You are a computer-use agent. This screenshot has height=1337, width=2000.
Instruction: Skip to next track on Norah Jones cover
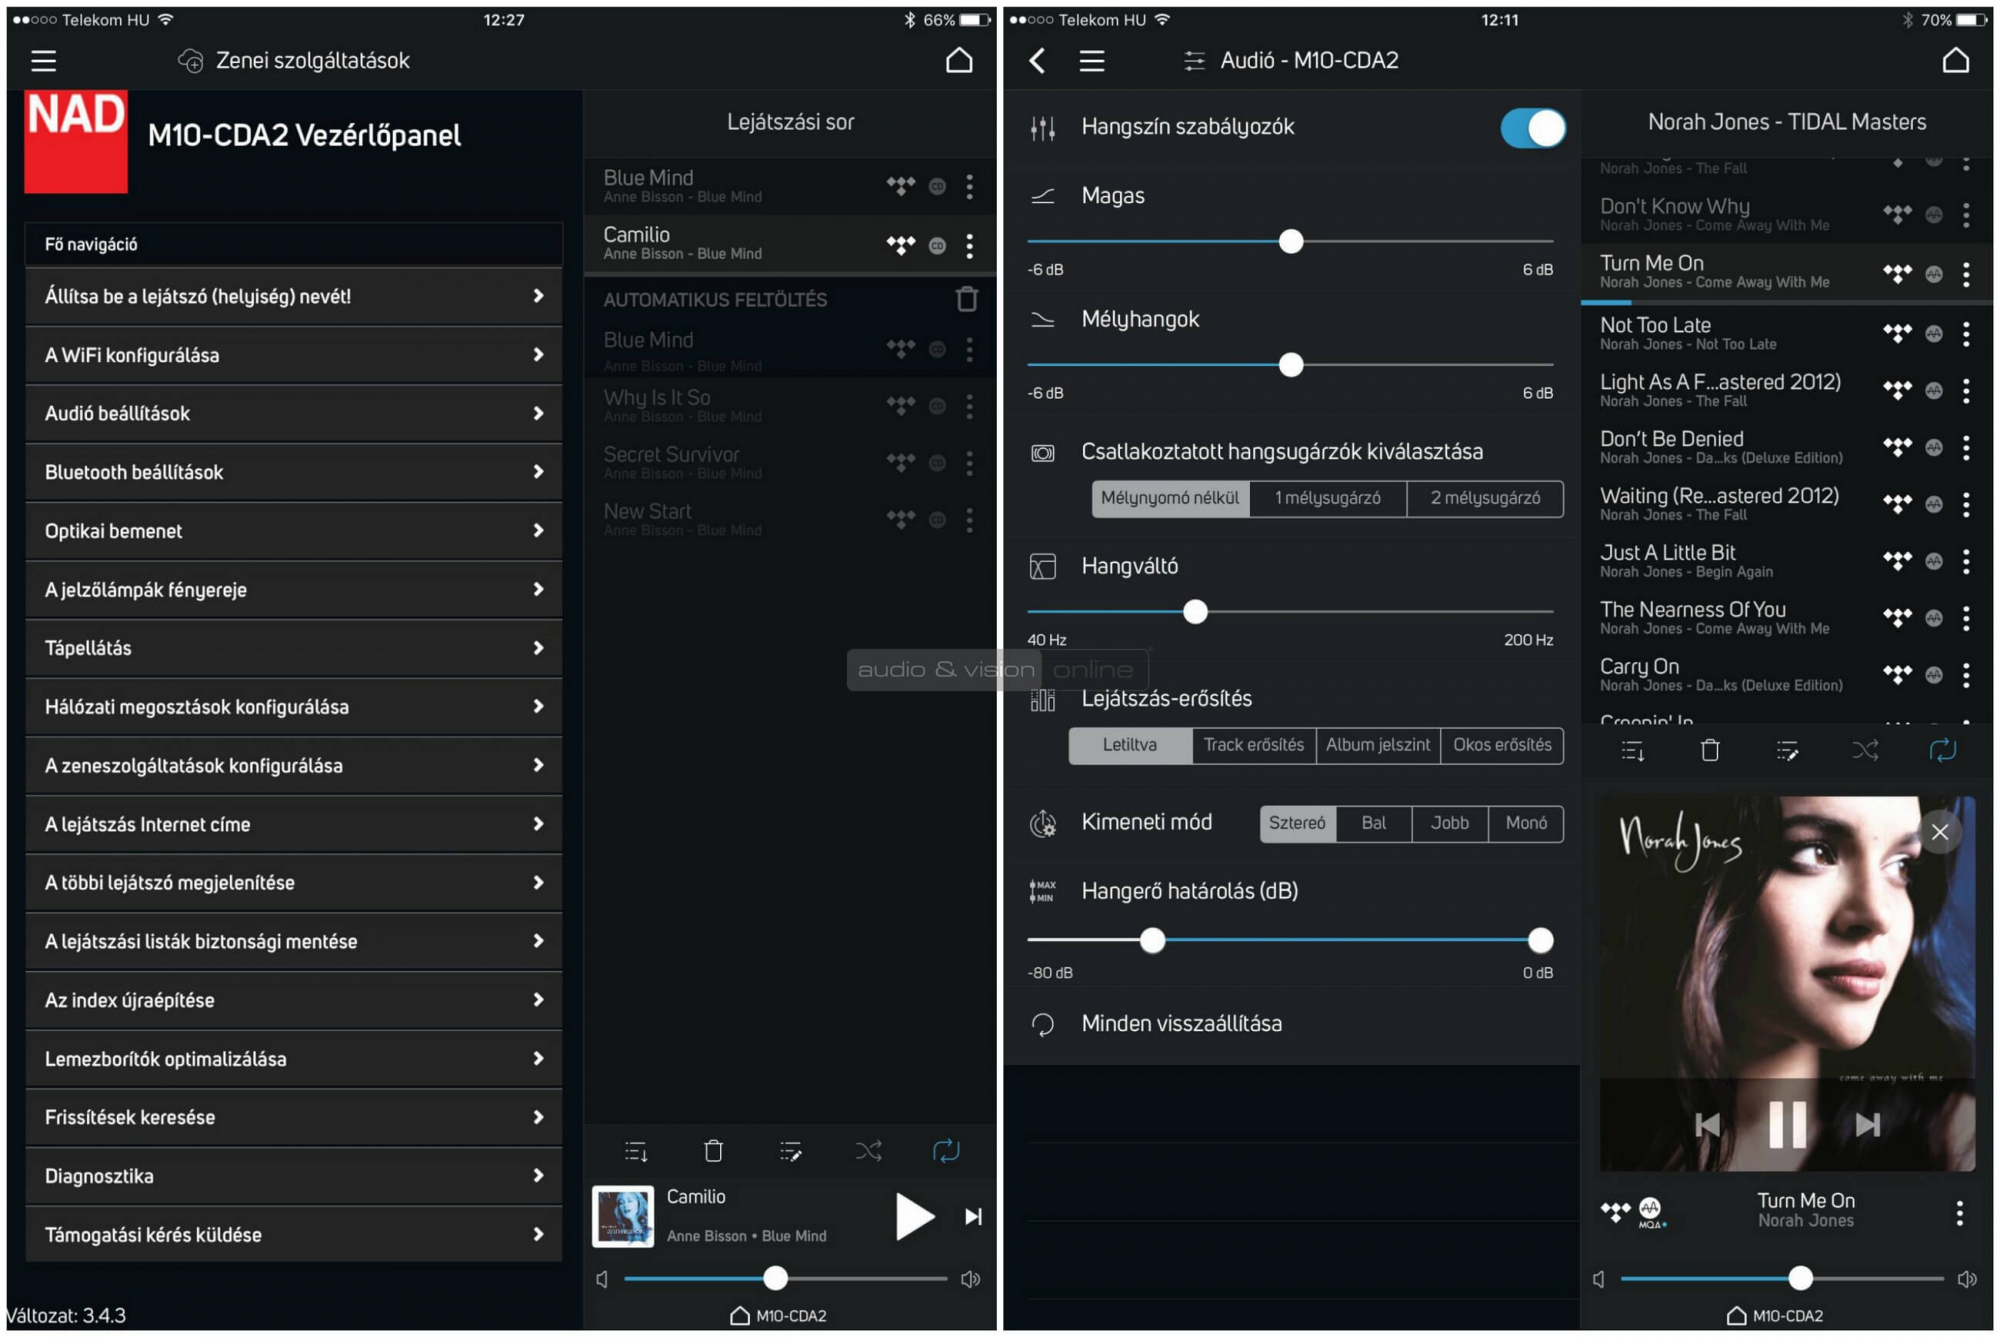click(x=1867, y=1124)
